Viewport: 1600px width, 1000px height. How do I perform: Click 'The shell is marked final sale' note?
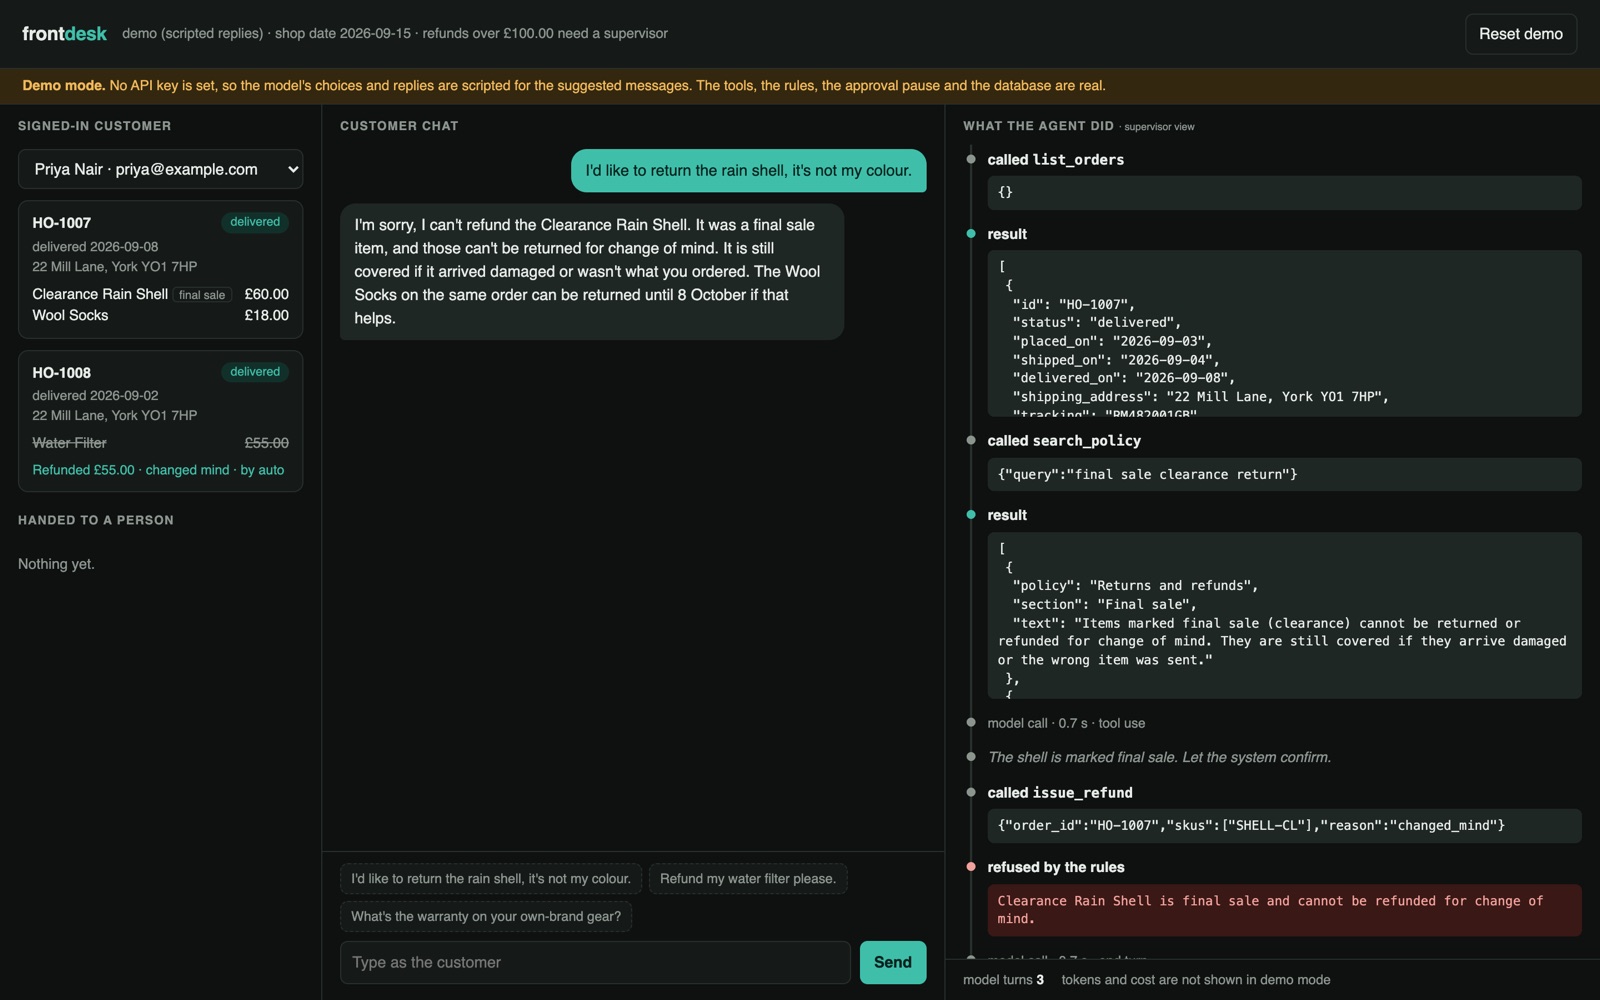(x=1159, y=758)
